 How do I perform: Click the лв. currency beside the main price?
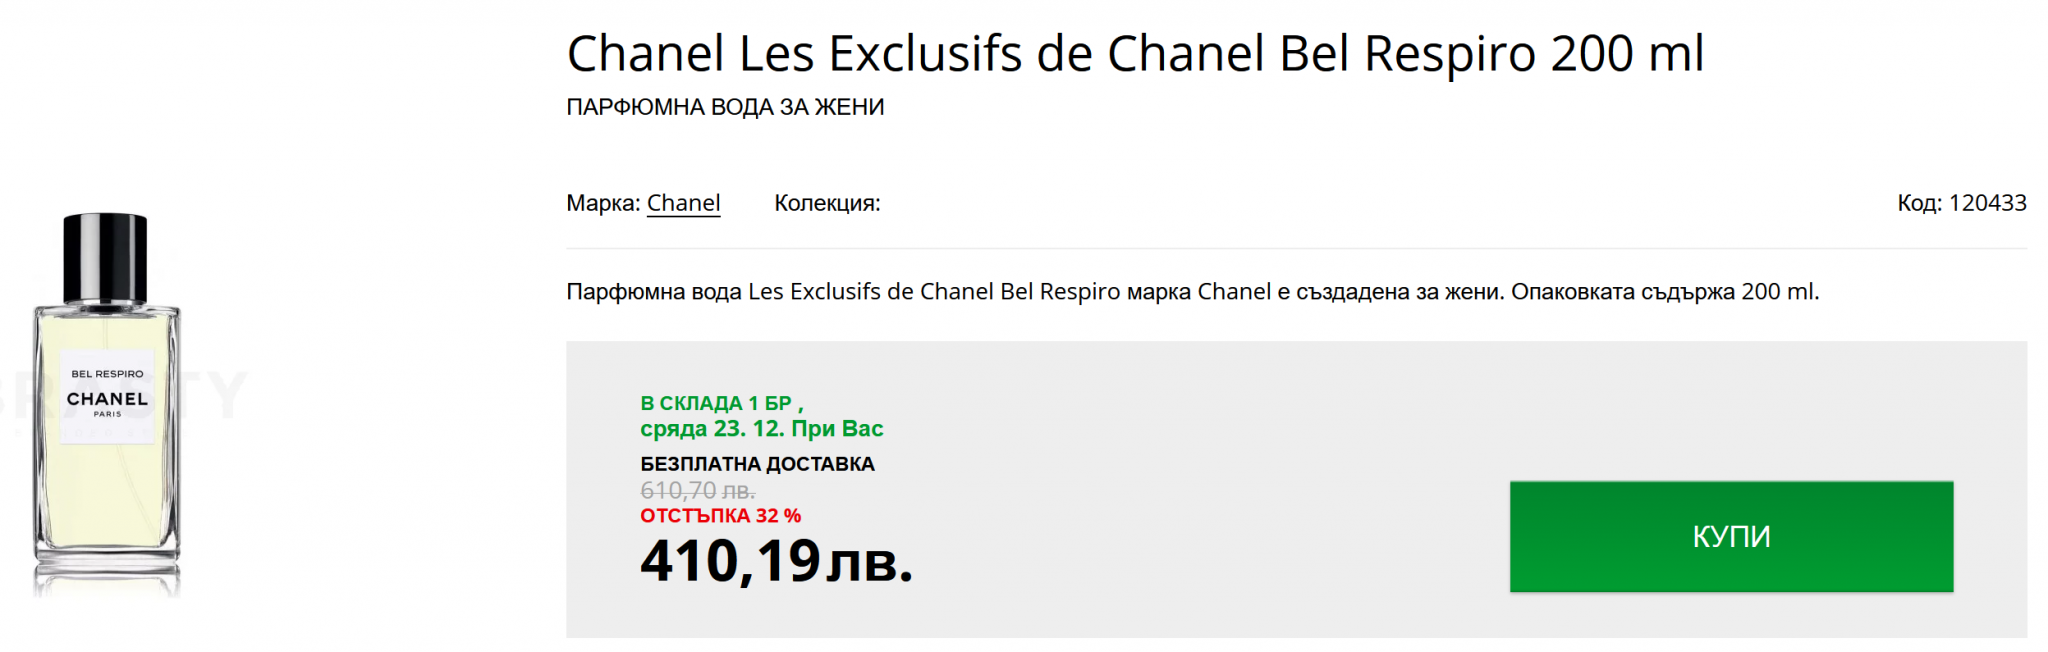tap(869, 563)
